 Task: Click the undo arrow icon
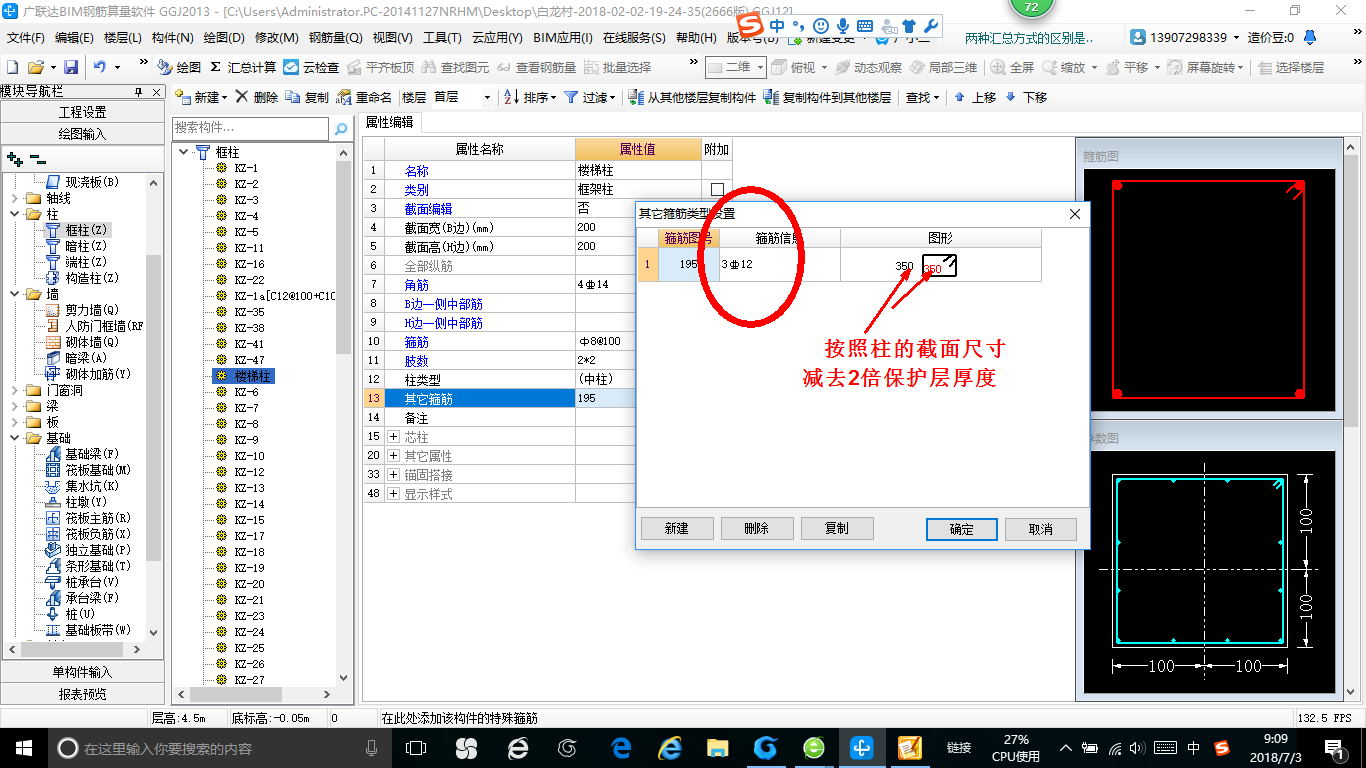(100, 67)
